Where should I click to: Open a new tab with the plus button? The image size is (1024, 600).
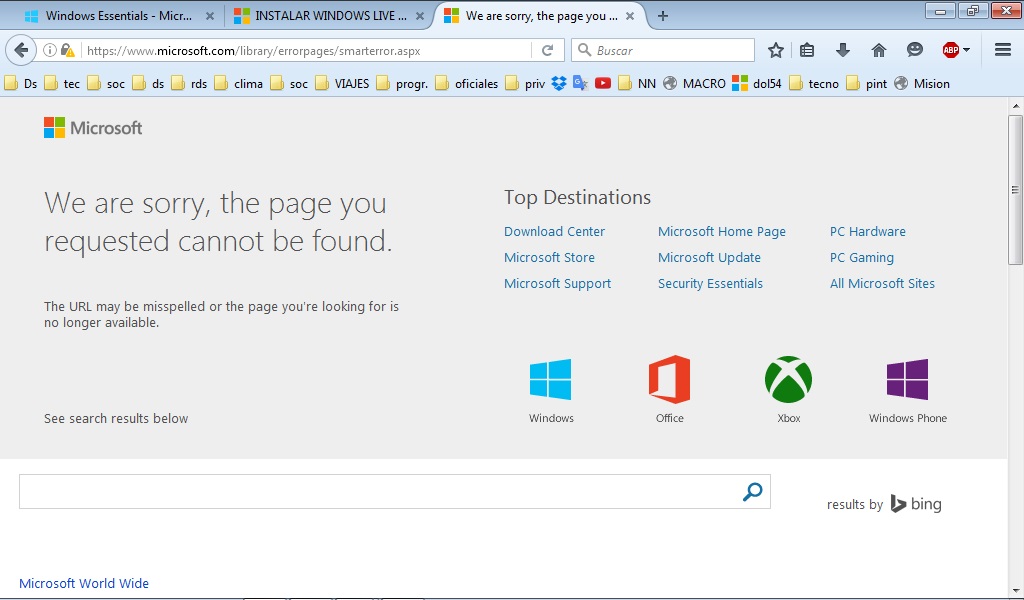(x=662, y=16)
